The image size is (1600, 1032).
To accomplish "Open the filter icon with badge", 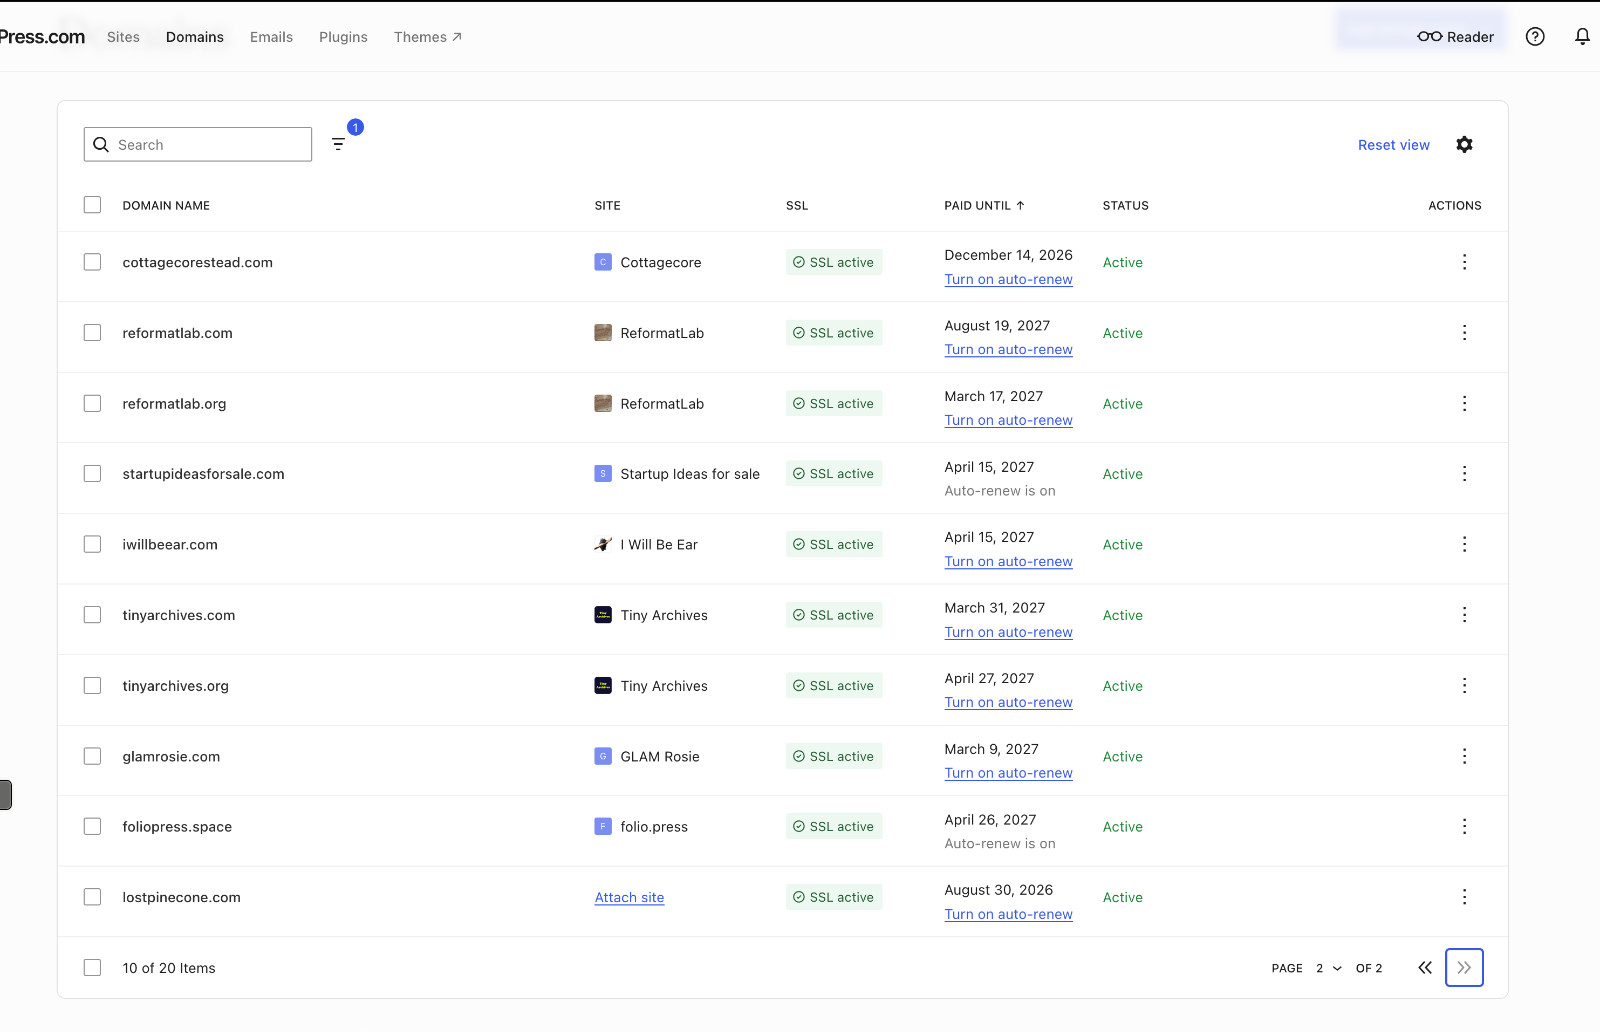I will tap(339, 144).
